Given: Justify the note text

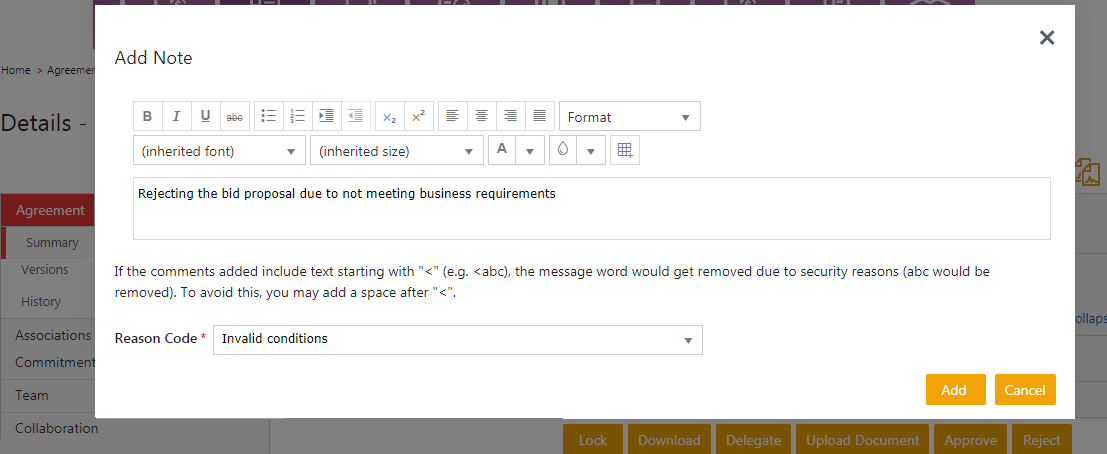Looking at the screenshot, I should [539, 116].
